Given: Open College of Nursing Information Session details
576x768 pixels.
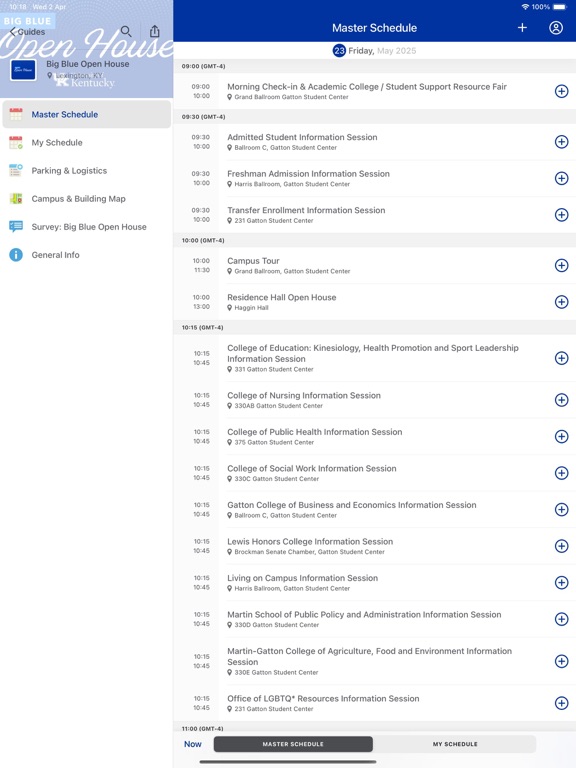Looking at the screenshot, I should coord(375,400).
